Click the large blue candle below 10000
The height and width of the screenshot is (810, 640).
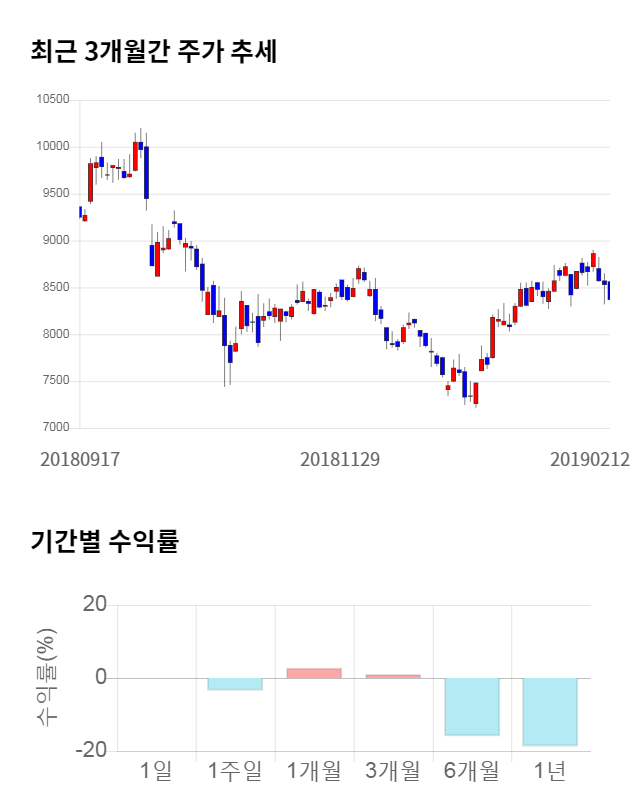click(146, 172)
